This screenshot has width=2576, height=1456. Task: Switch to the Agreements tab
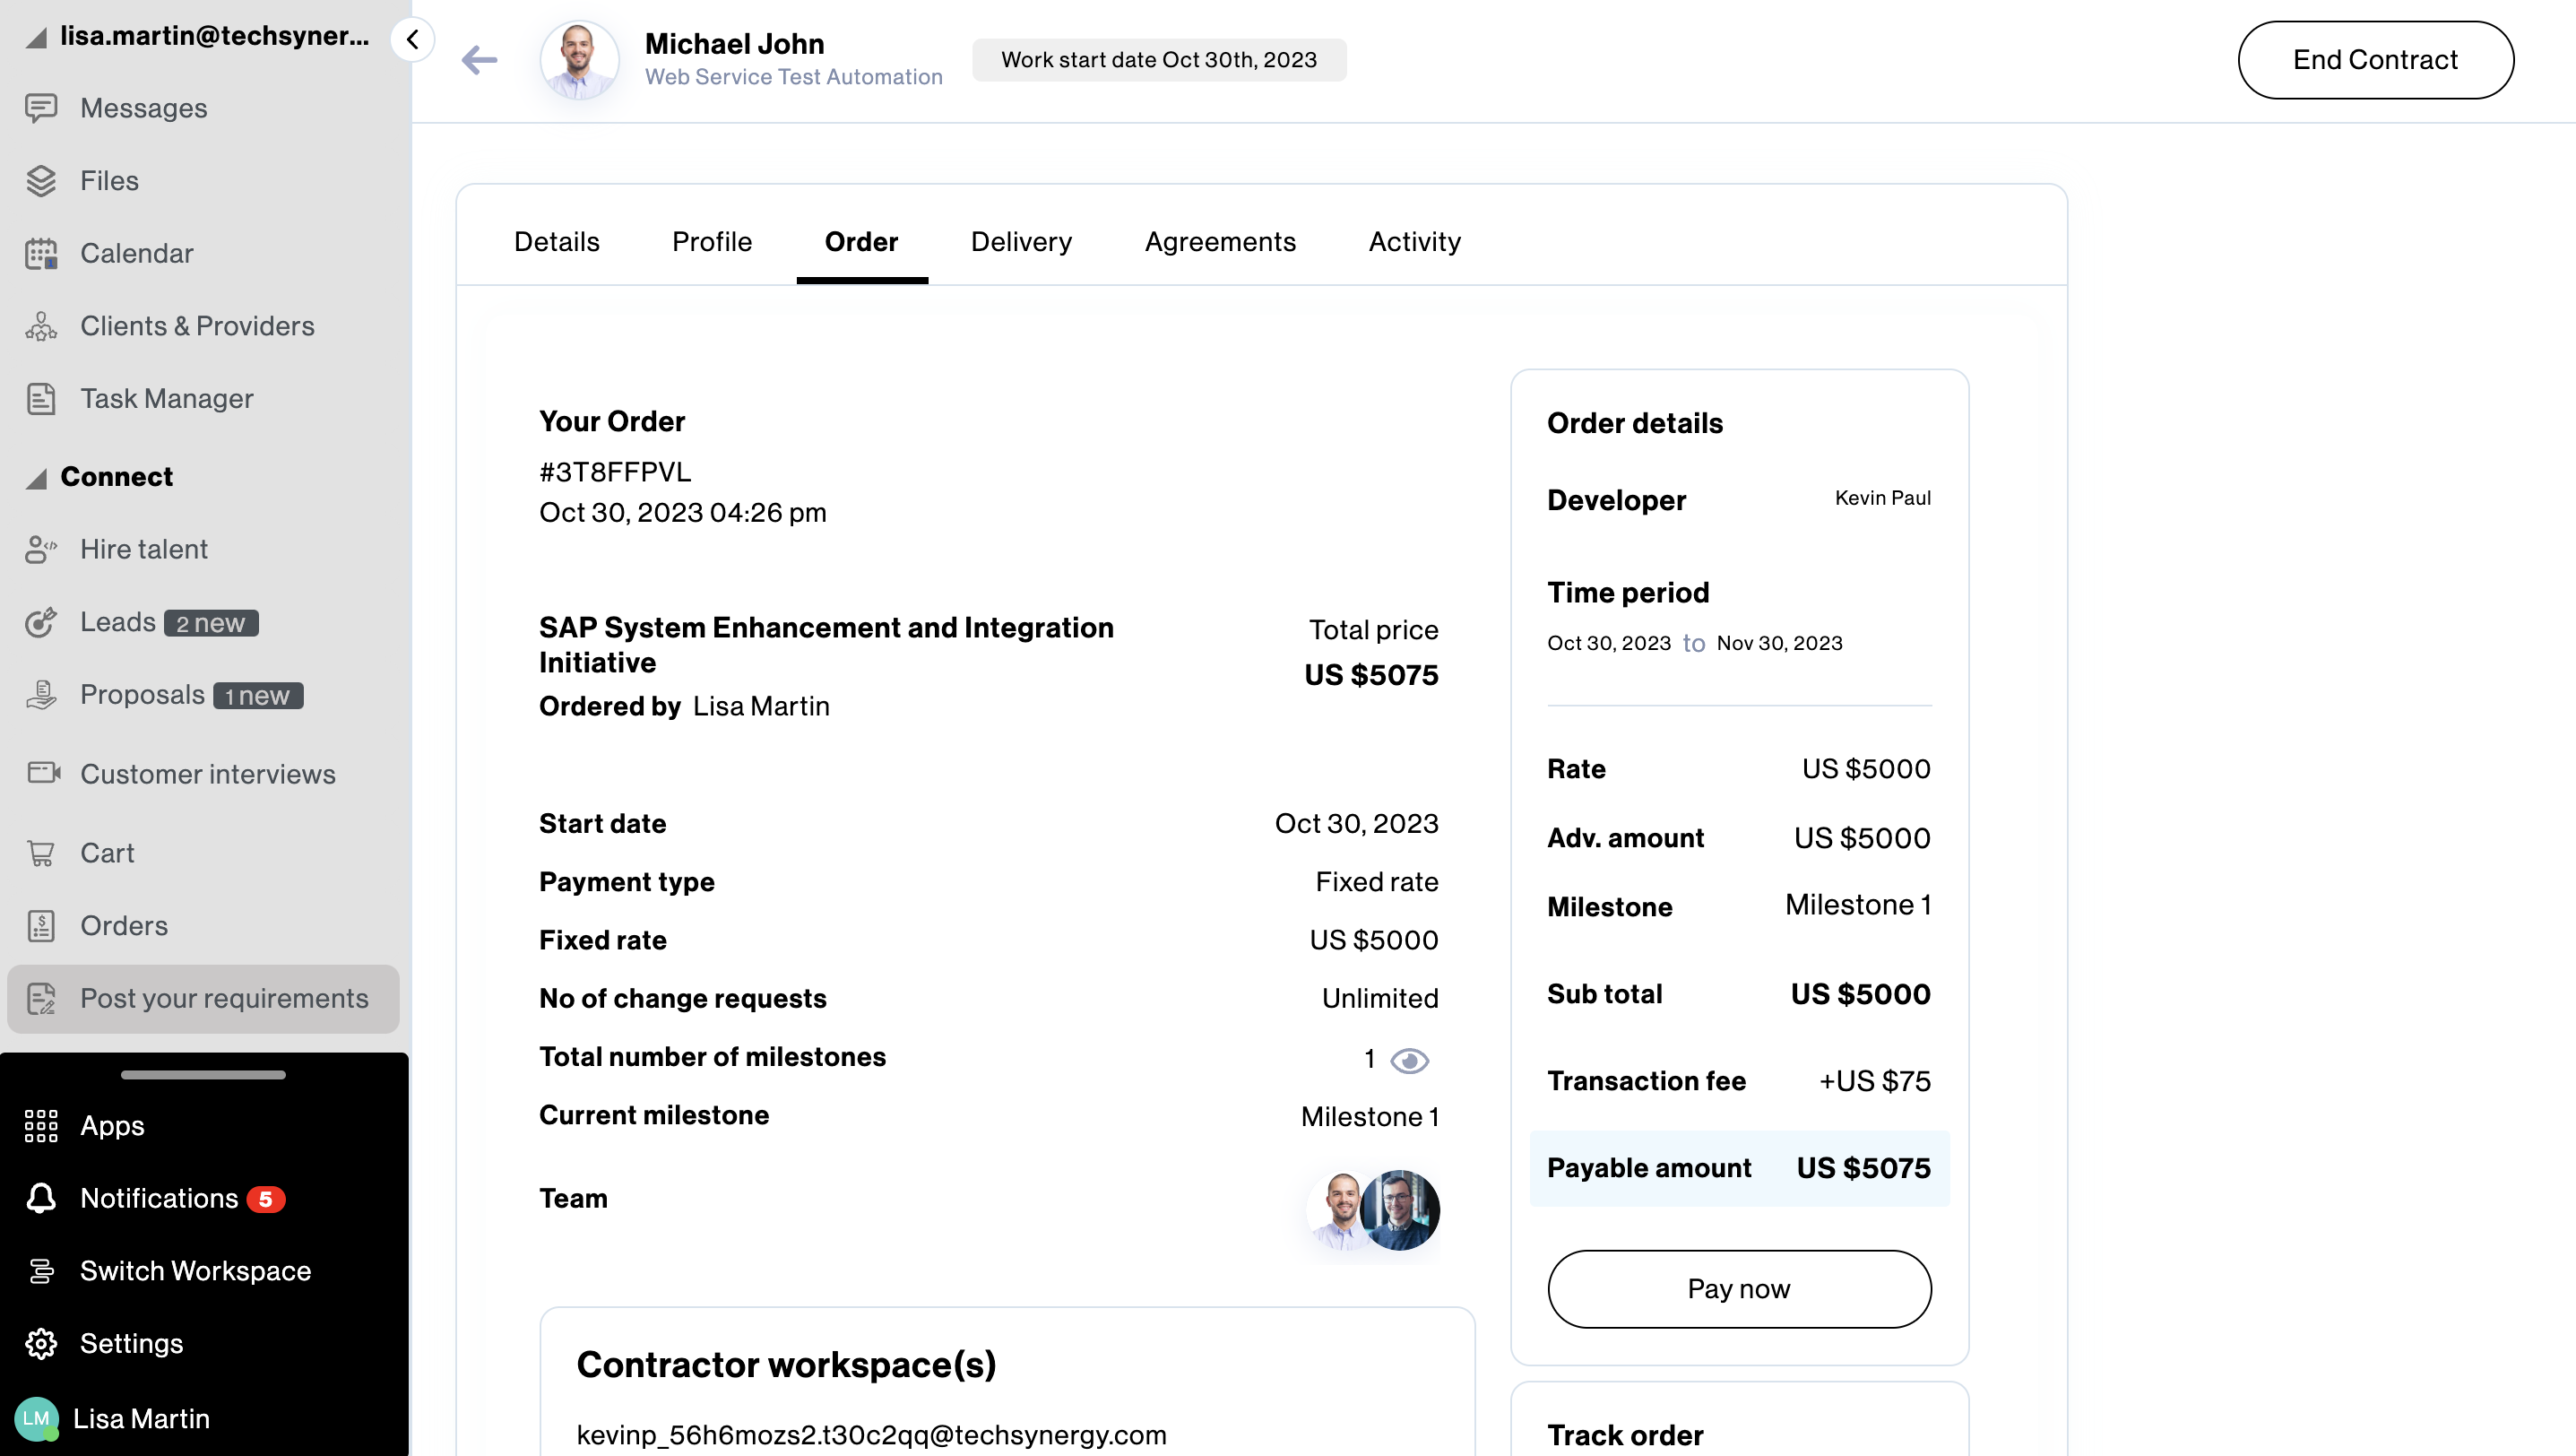coord(1220,242)
